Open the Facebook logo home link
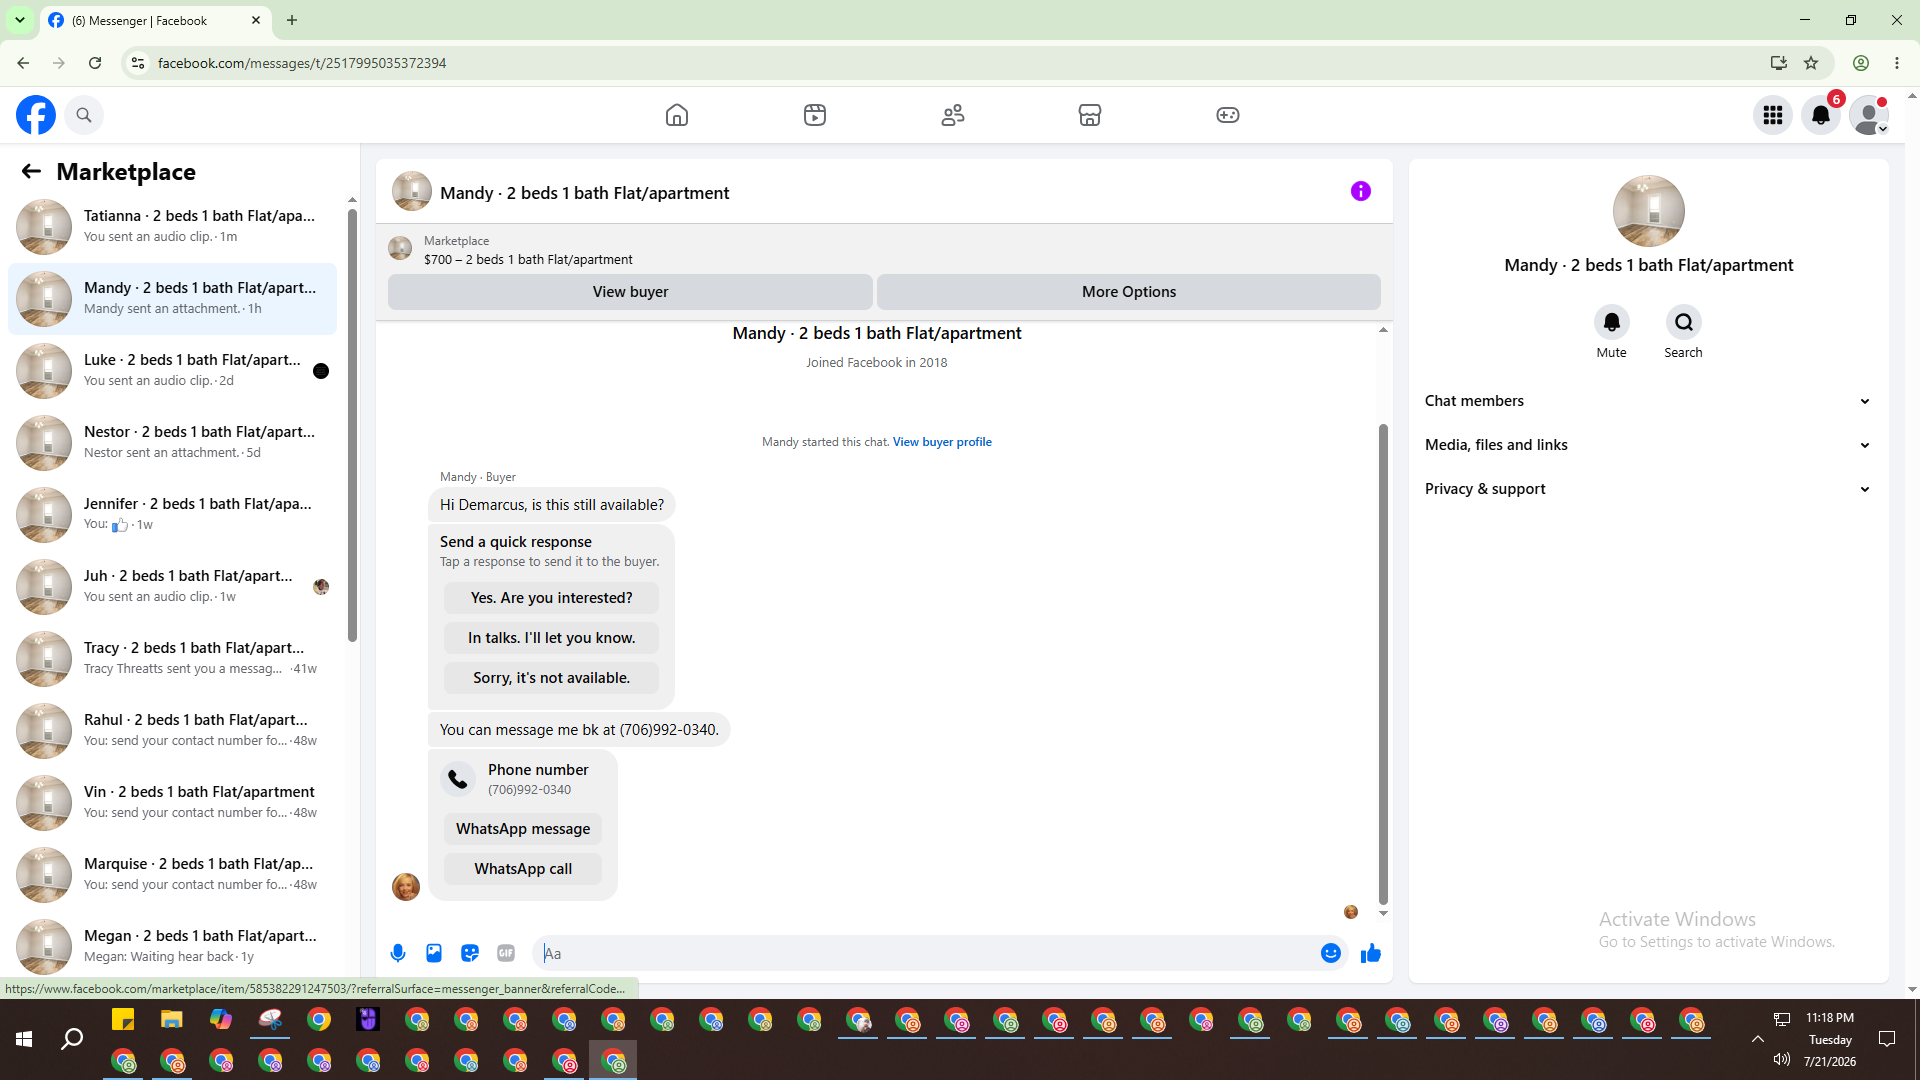This screenshot has height=1080, width=1920. (36, 115)
